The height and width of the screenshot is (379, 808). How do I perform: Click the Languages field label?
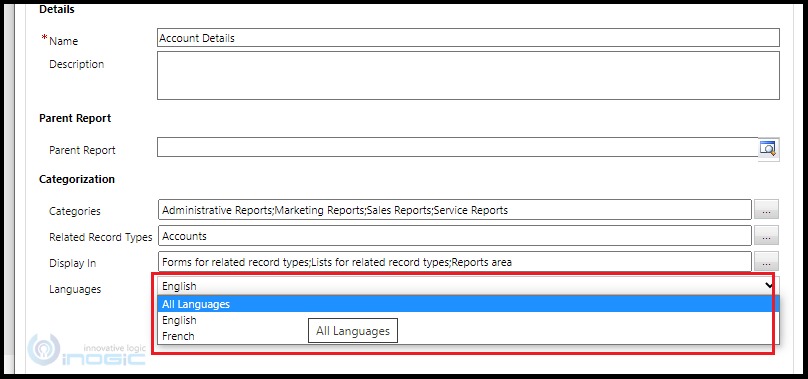(75, 289)
